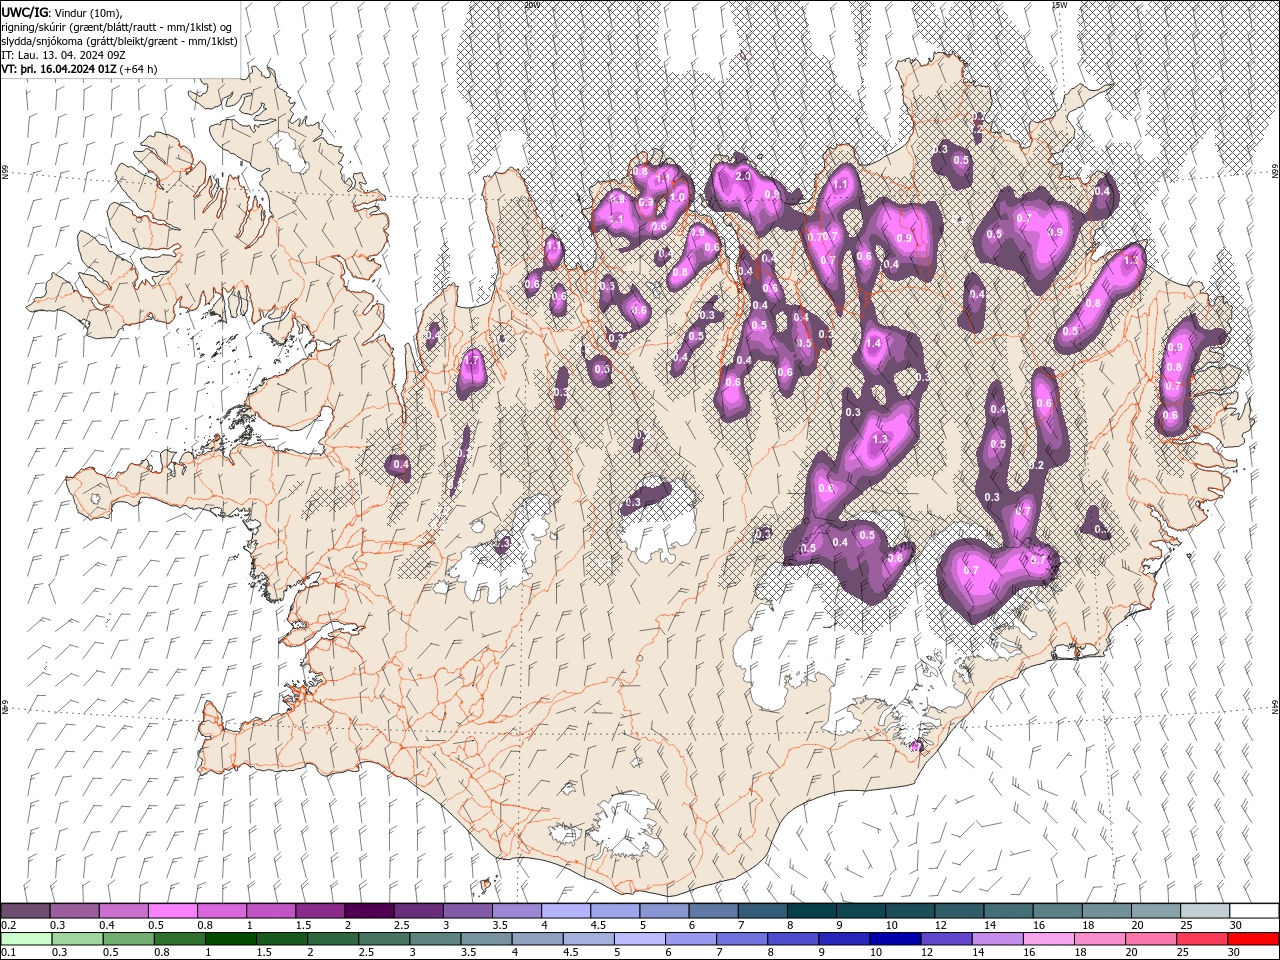Click the '15W' longitude label
The image size is (1280, 960).
coord(1059,5)
